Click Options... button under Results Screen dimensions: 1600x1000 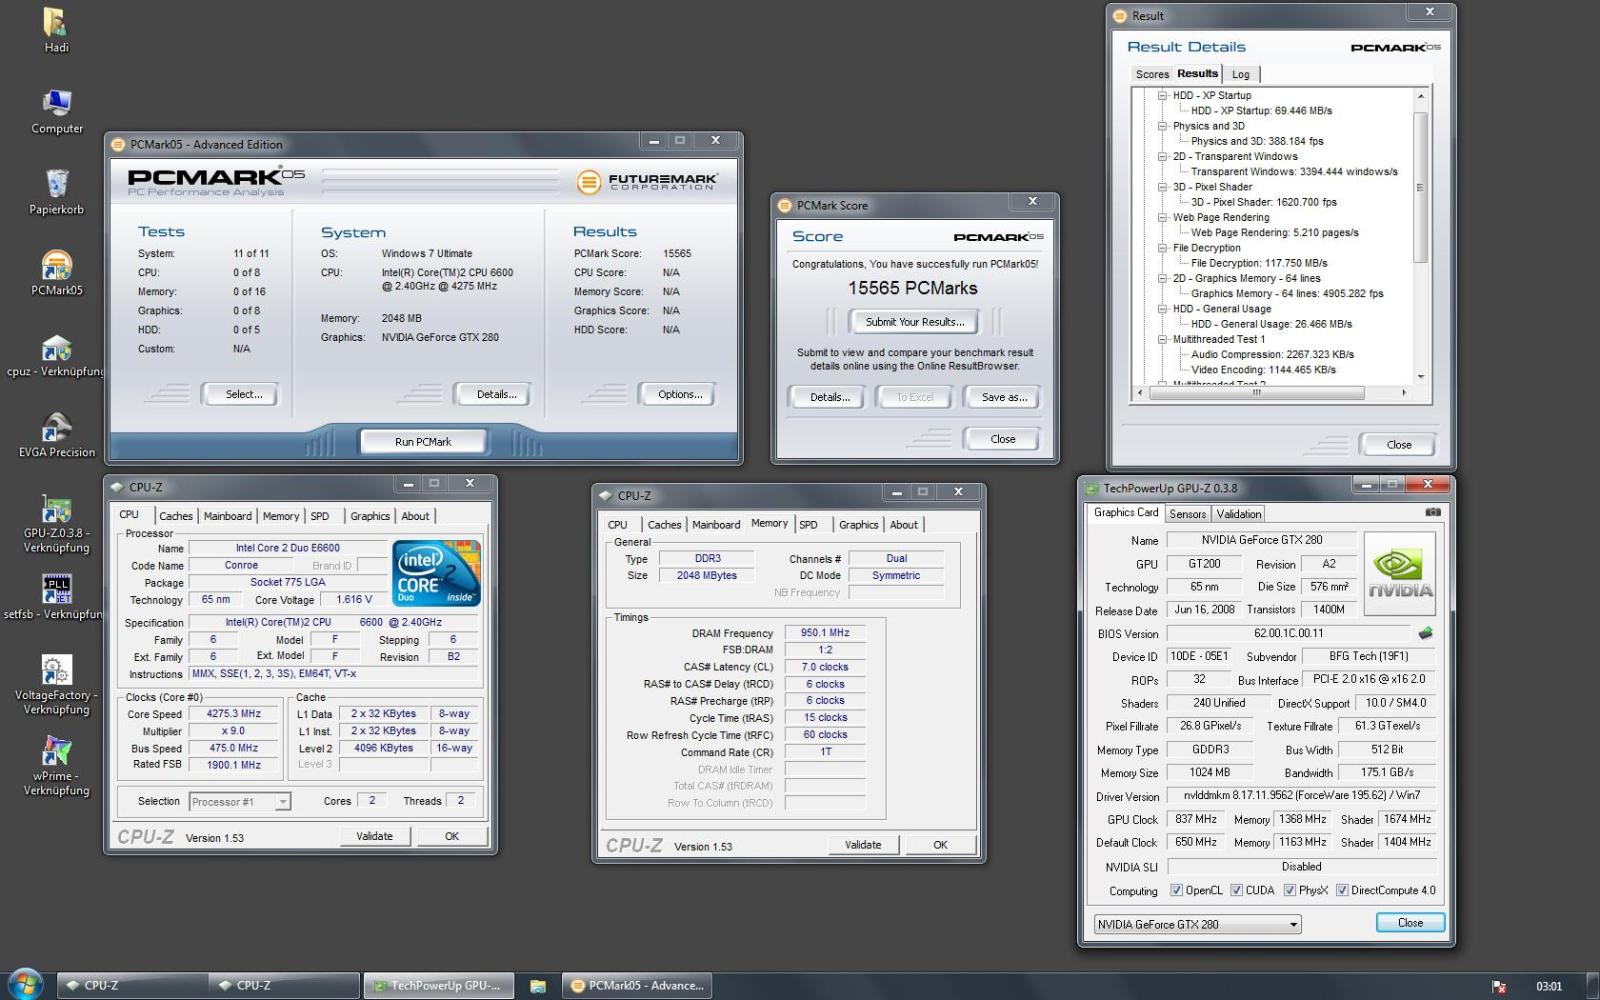click(680, 394)
